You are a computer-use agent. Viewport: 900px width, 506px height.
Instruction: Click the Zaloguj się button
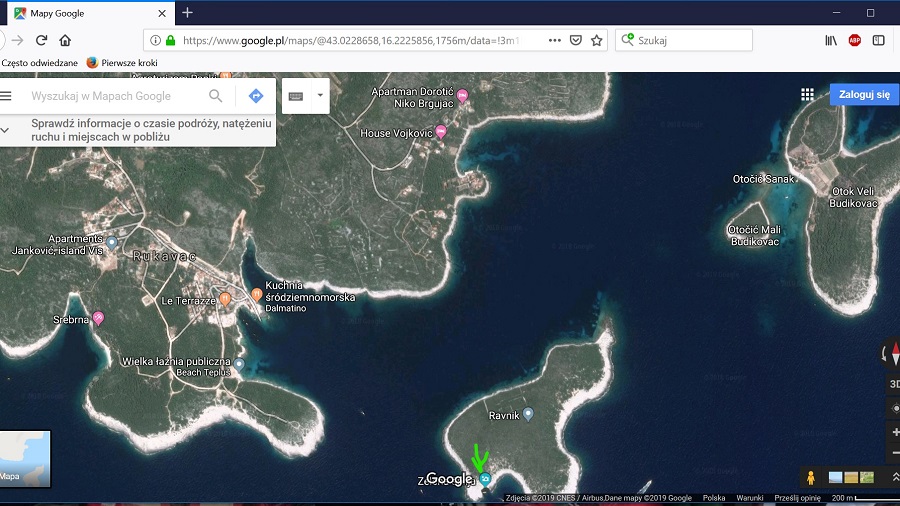(x=864, y=95)
